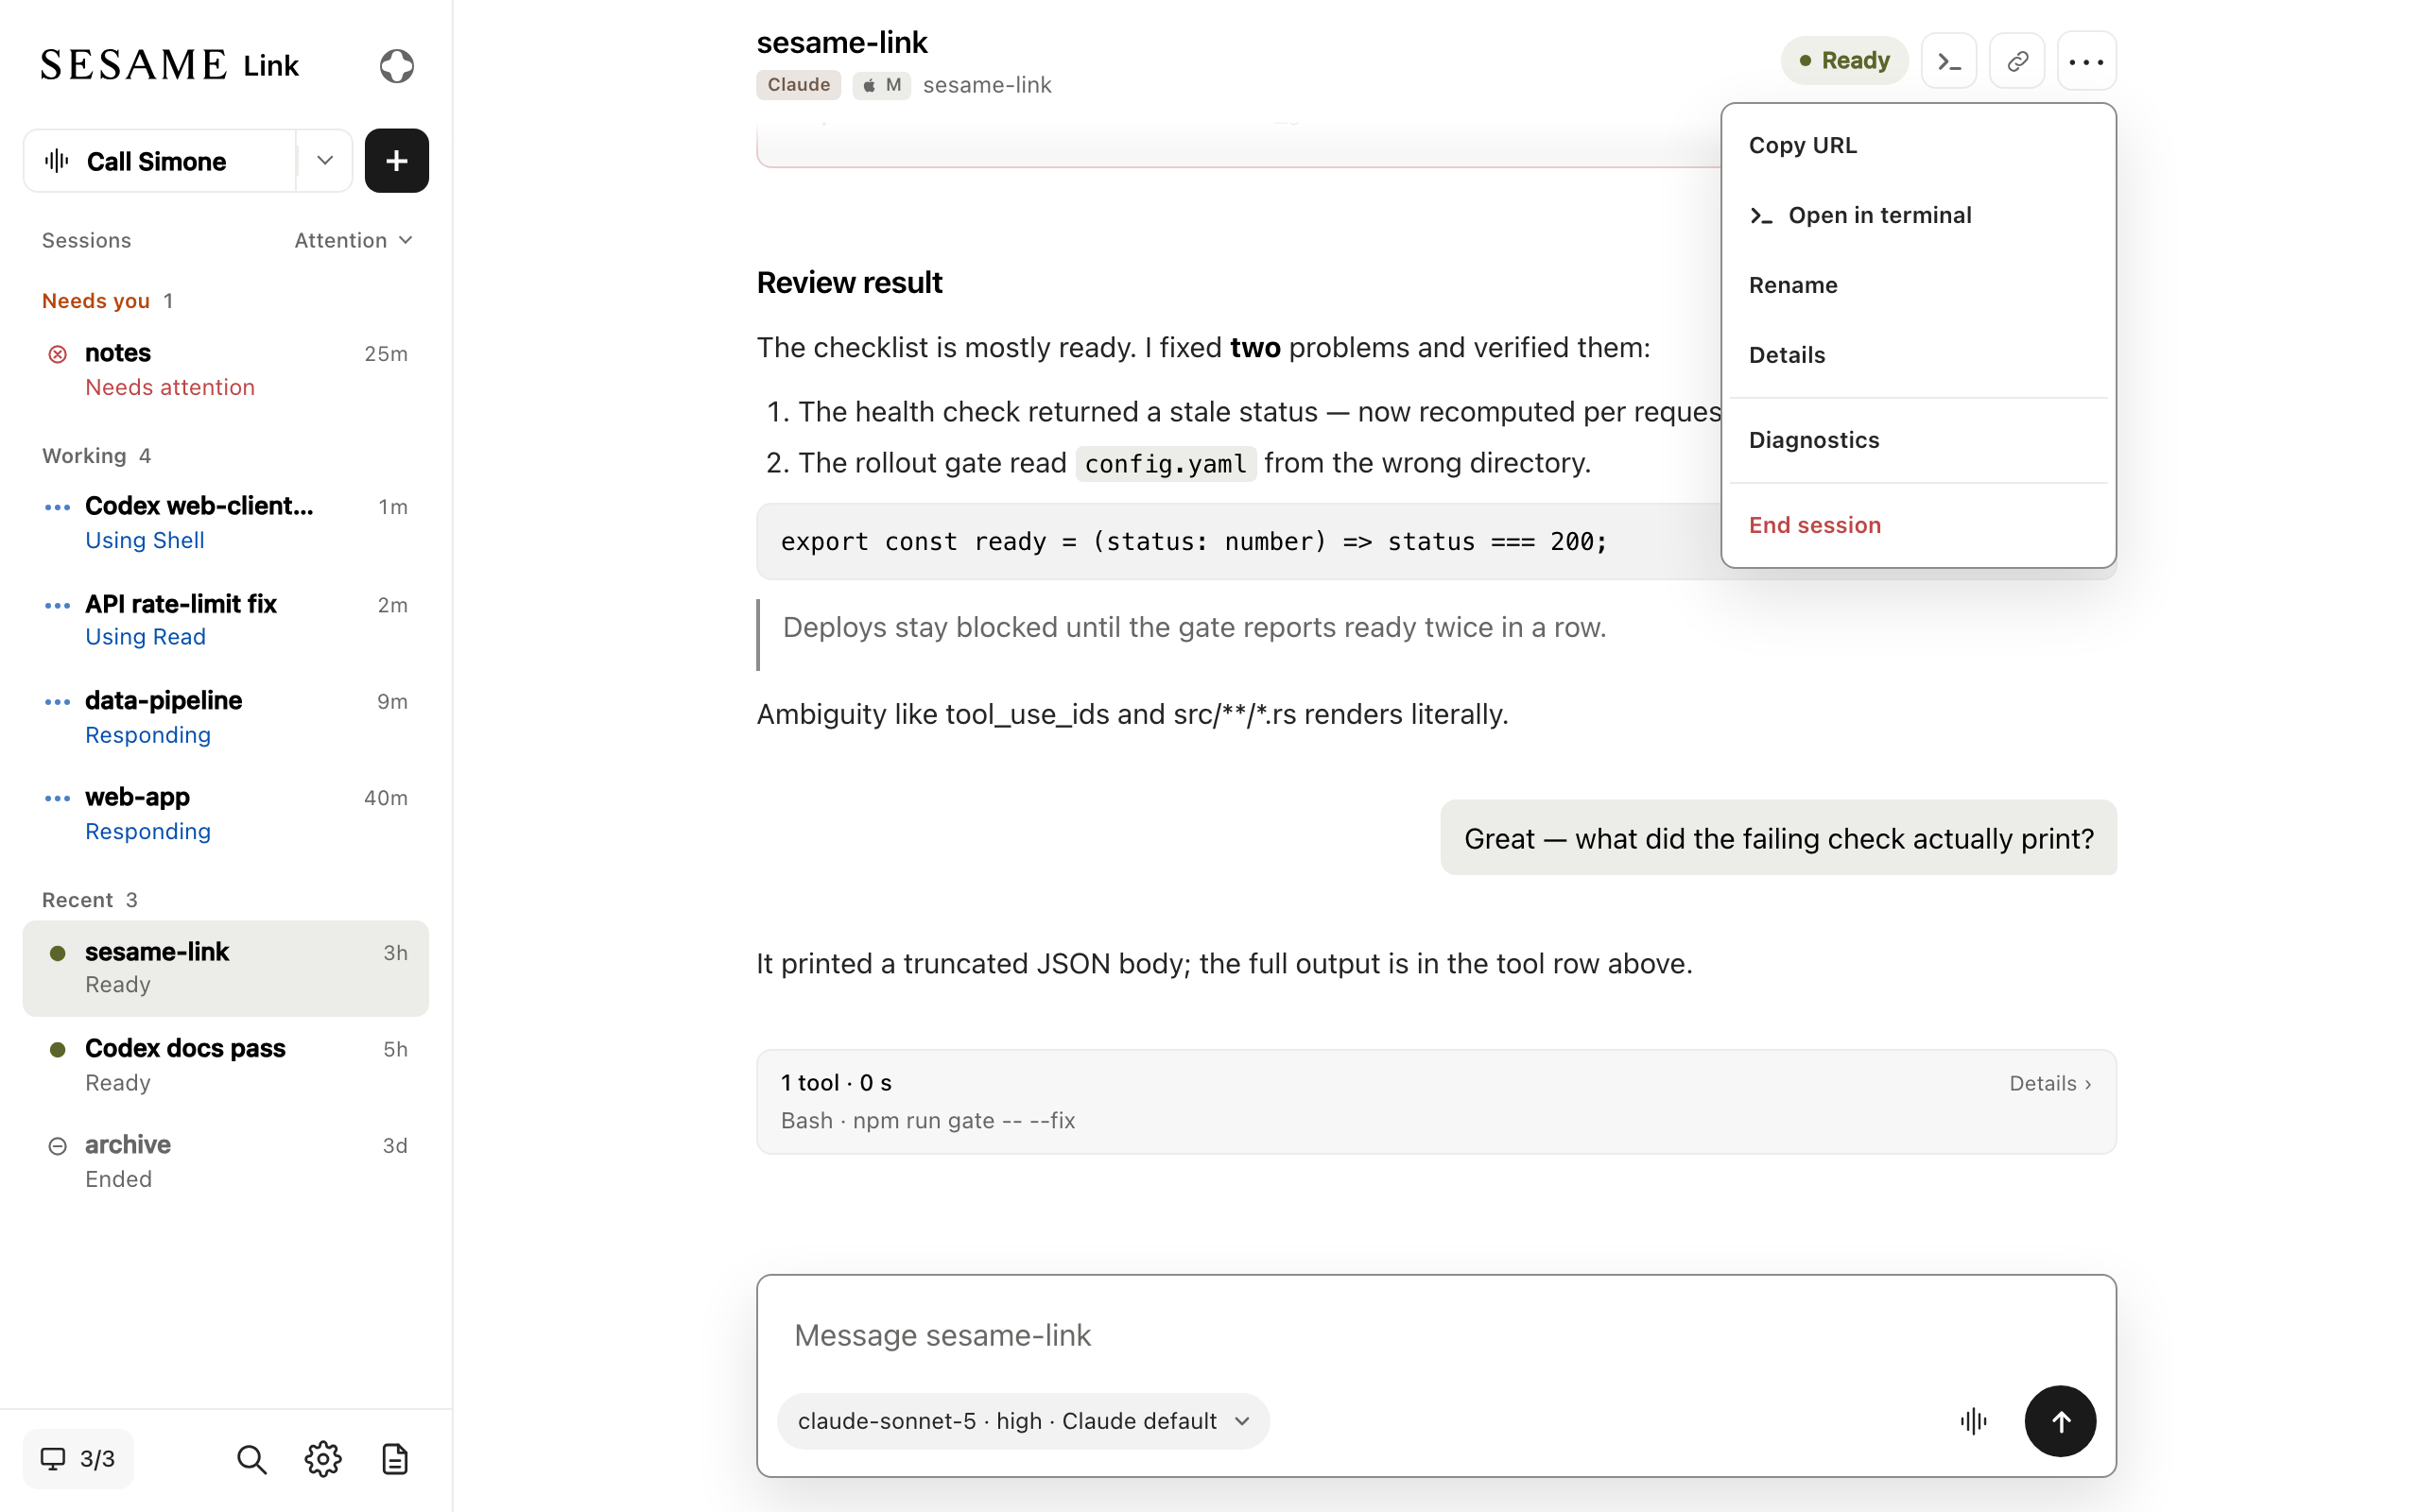Screen dimensions: 2420x1512
Task: Select Copy URL from the menu
Action: (1918, 145)
